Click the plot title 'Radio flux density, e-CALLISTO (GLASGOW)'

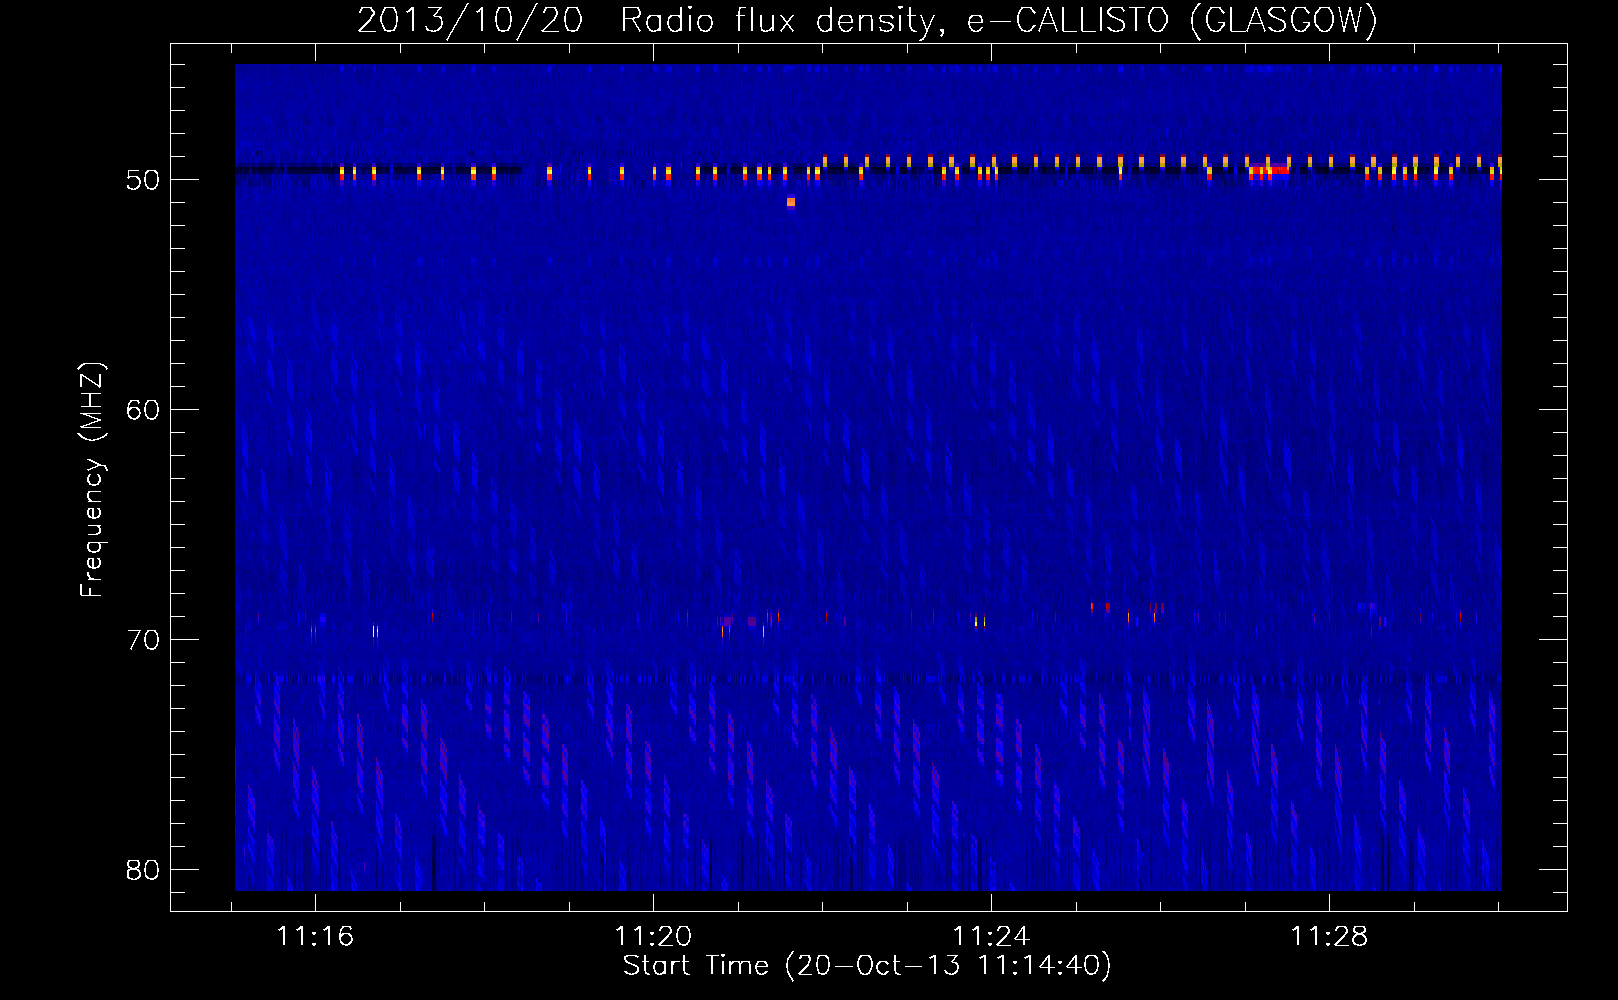point(998,21)
